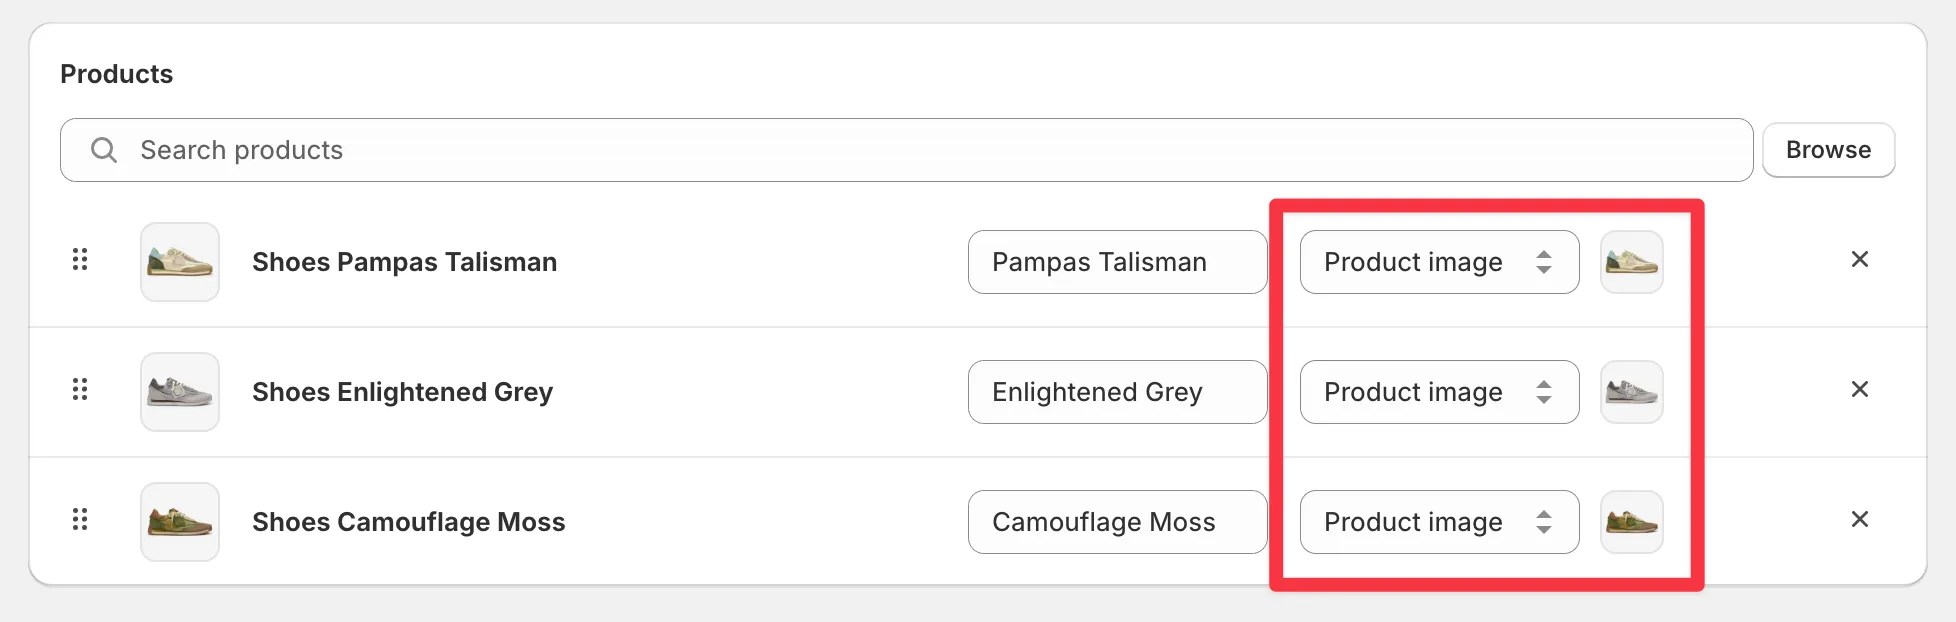Edit the Enlightened Grey label field
Image resolution: width=1956 pixels, height=622 pixels.
click(x=1118, y=392)
